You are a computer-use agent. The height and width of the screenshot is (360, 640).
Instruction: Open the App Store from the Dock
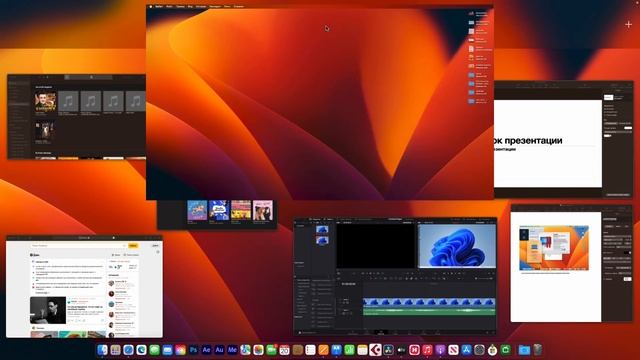click(466, 350)
